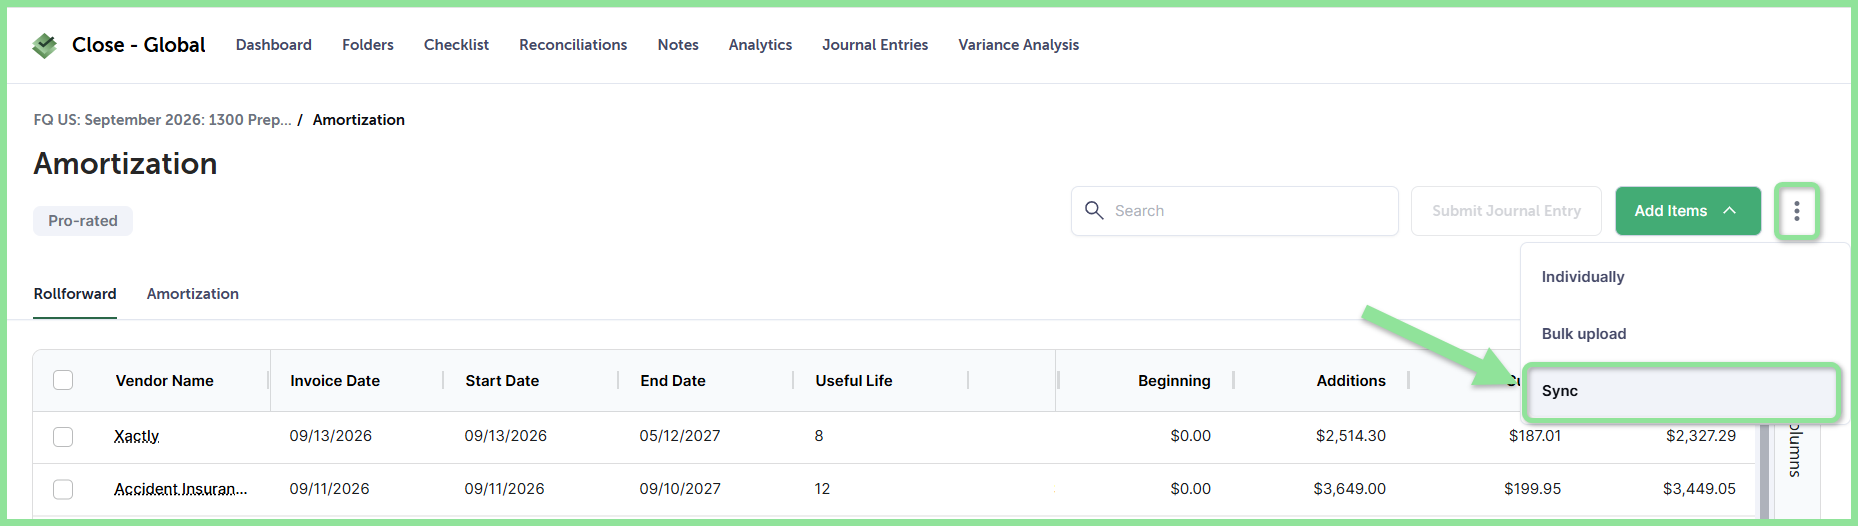Sort by the Vendor Name column header

tap(165, 381)
